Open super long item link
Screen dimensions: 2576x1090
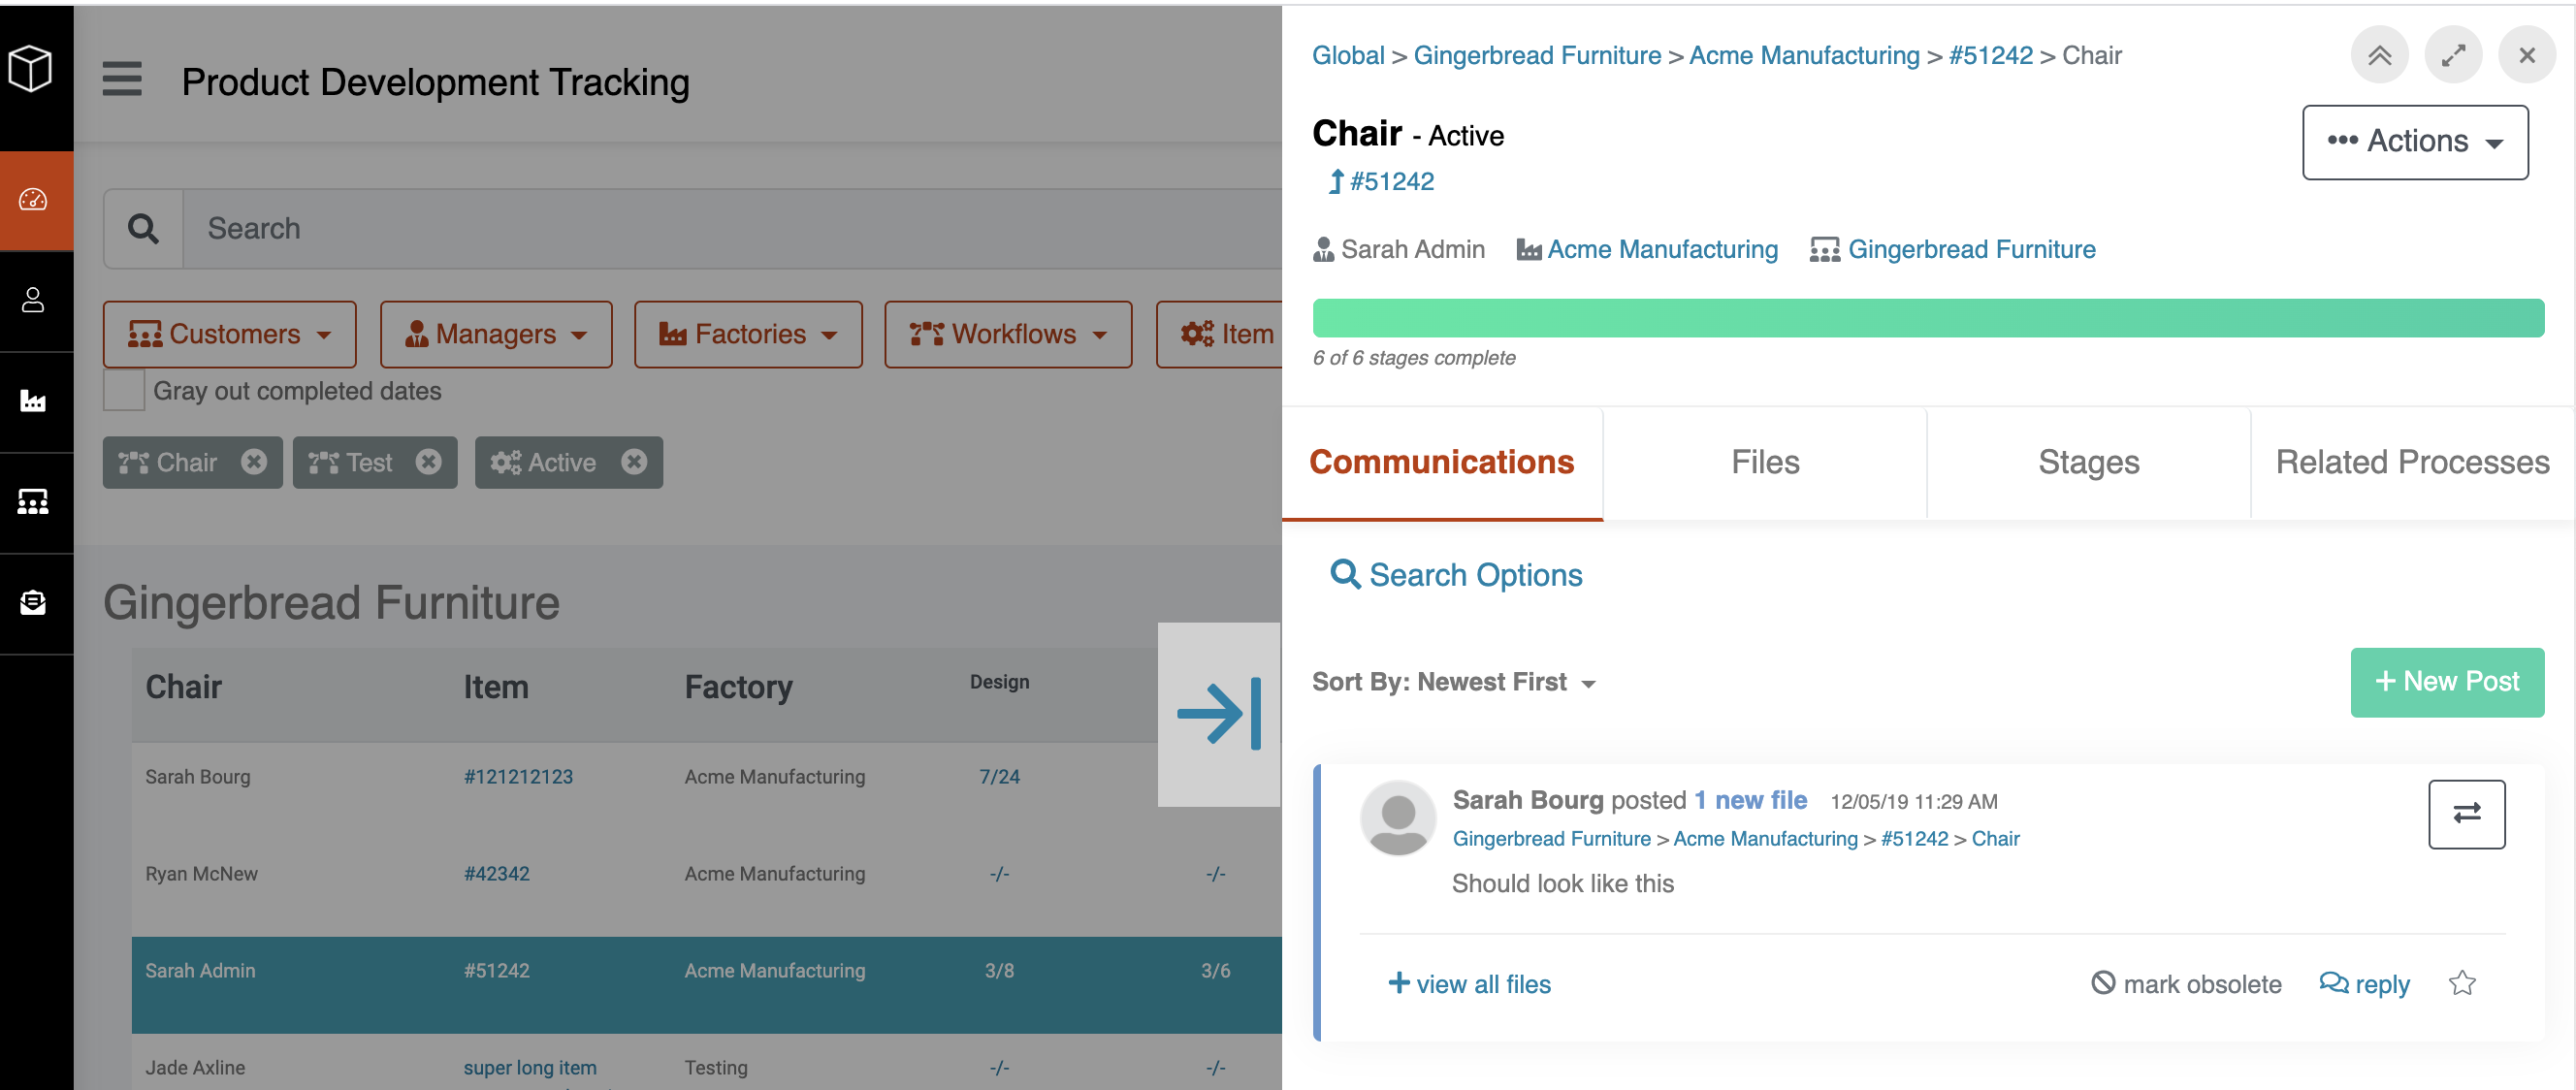click(x=530, y=1068)
